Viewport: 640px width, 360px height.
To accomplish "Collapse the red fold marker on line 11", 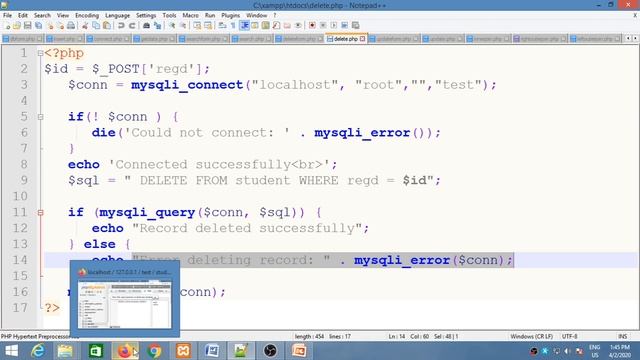I will pos(40,213).
